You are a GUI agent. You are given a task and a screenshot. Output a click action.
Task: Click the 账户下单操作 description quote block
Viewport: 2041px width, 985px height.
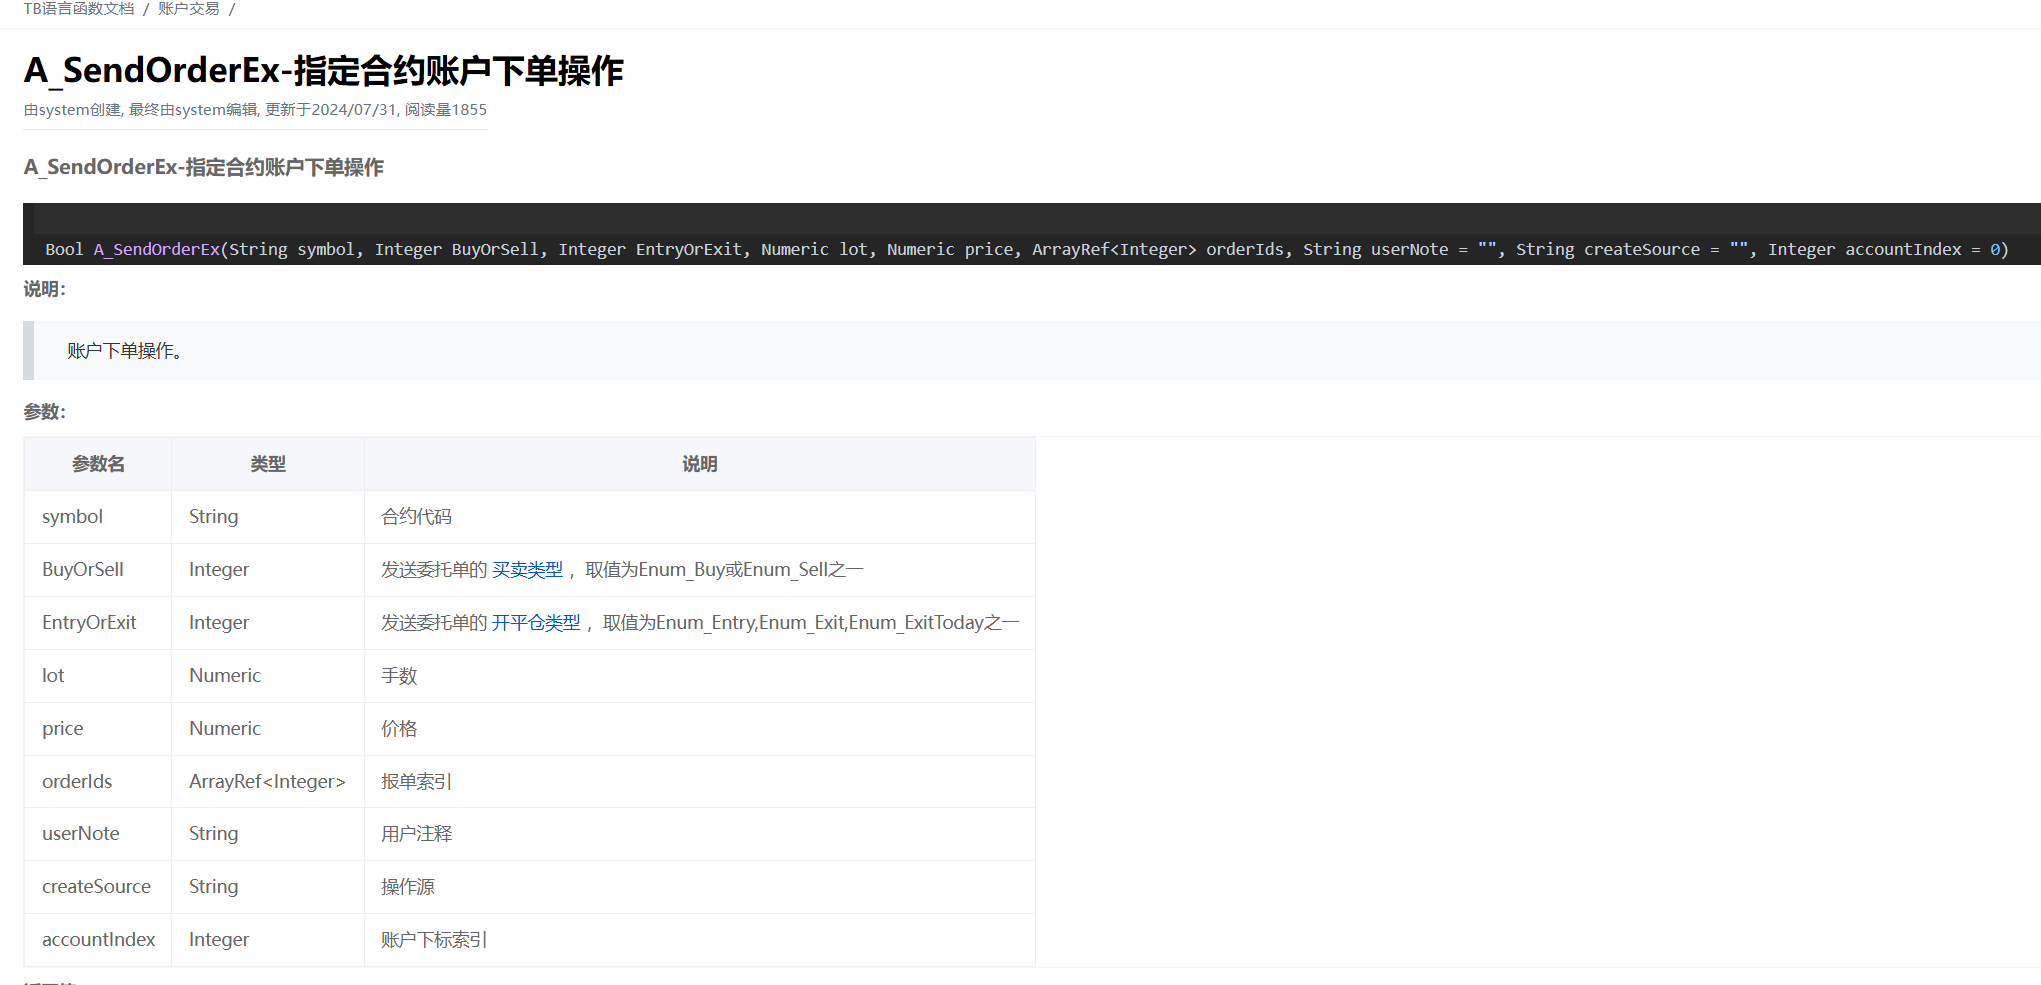click(x=124, y=351)
